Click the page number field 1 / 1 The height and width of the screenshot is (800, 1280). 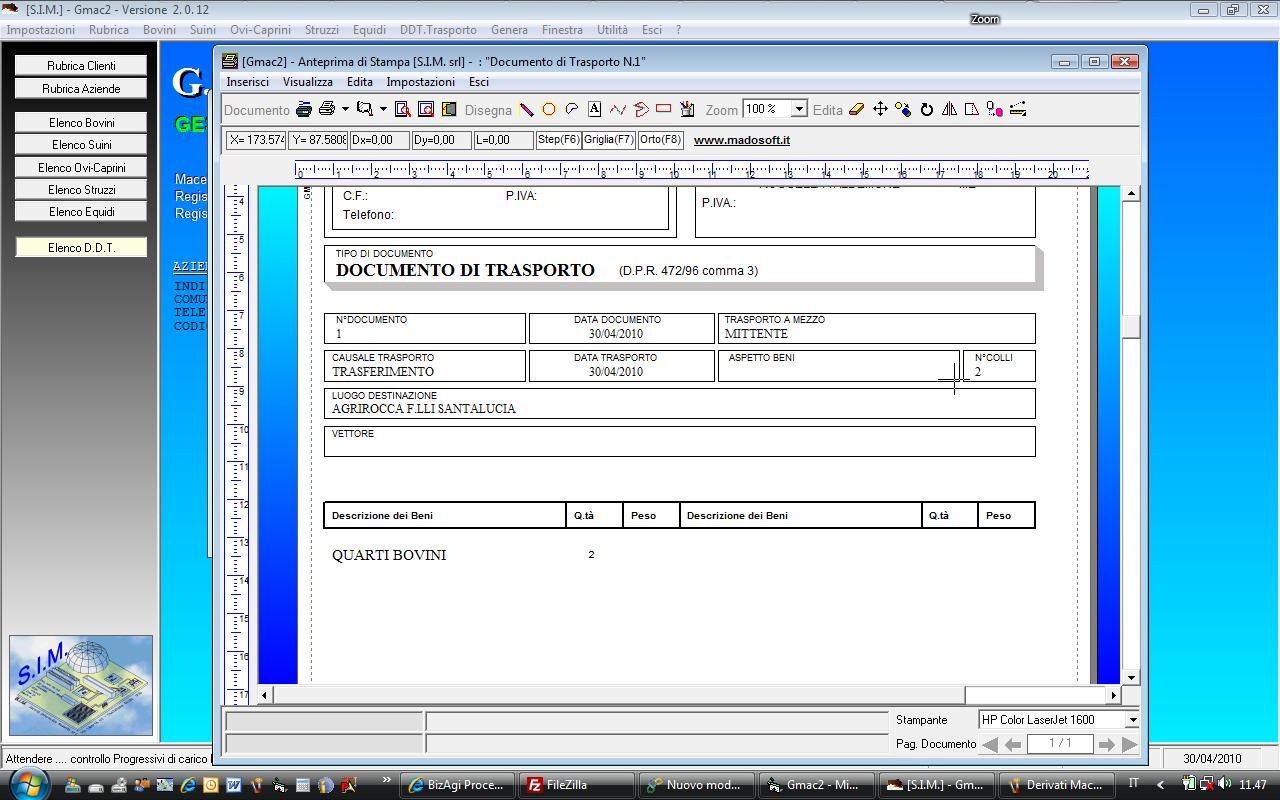click(x=1059, y=744)
